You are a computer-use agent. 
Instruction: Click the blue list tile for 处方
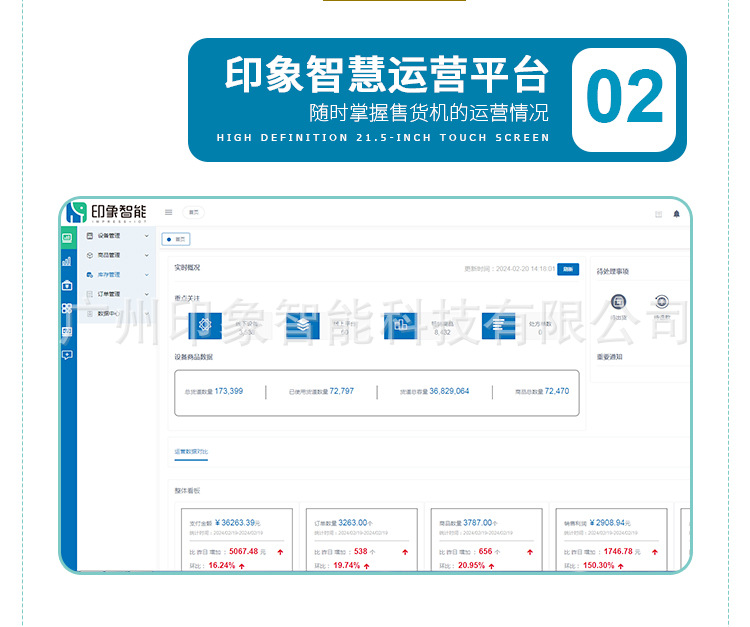pyautogui.click(x=498, y=326)
